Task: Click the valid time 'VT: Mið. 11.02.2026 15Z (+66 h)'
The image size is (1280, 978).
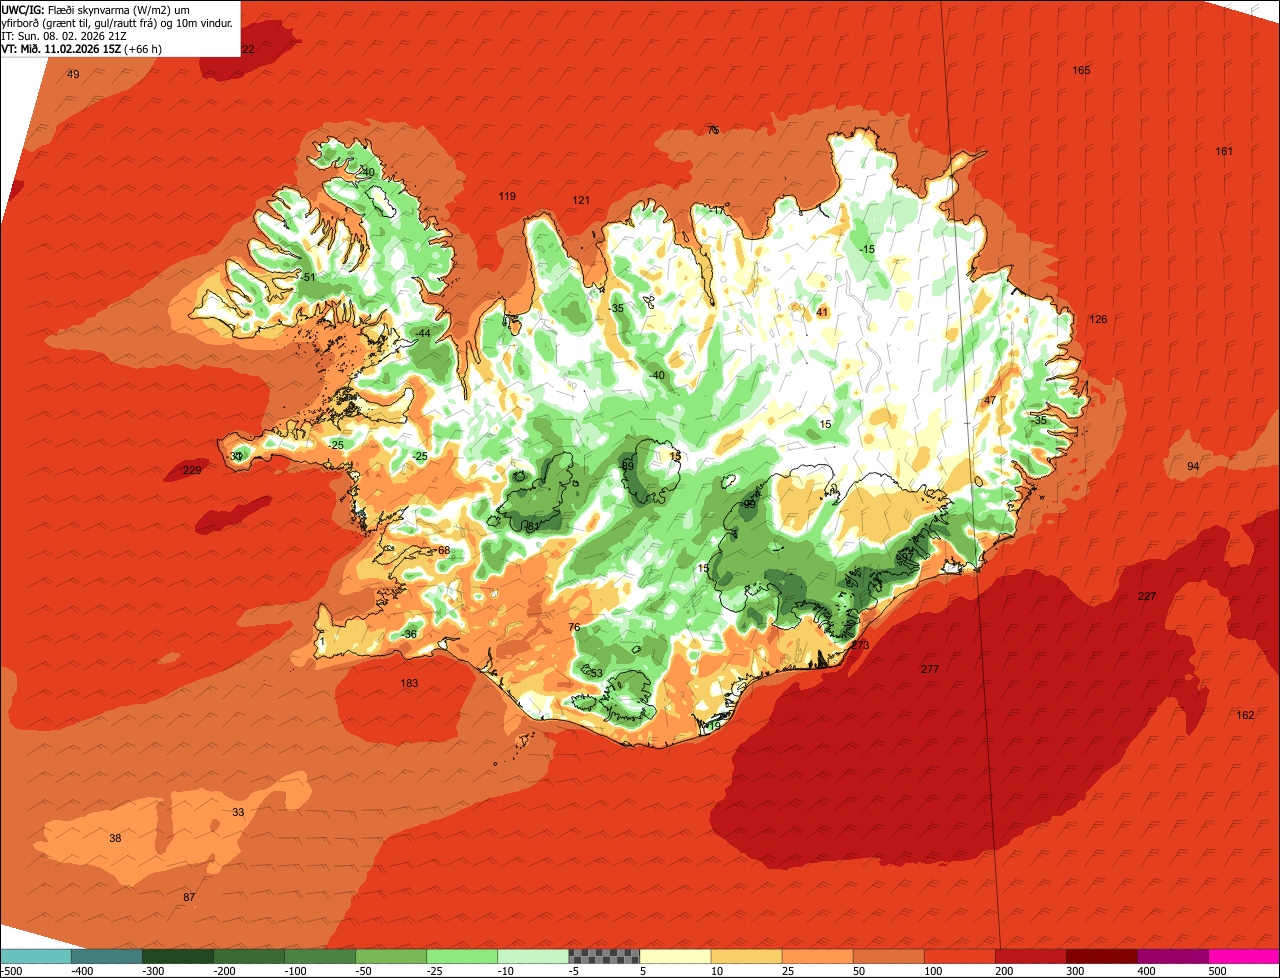Action: [x=82, y=49]
